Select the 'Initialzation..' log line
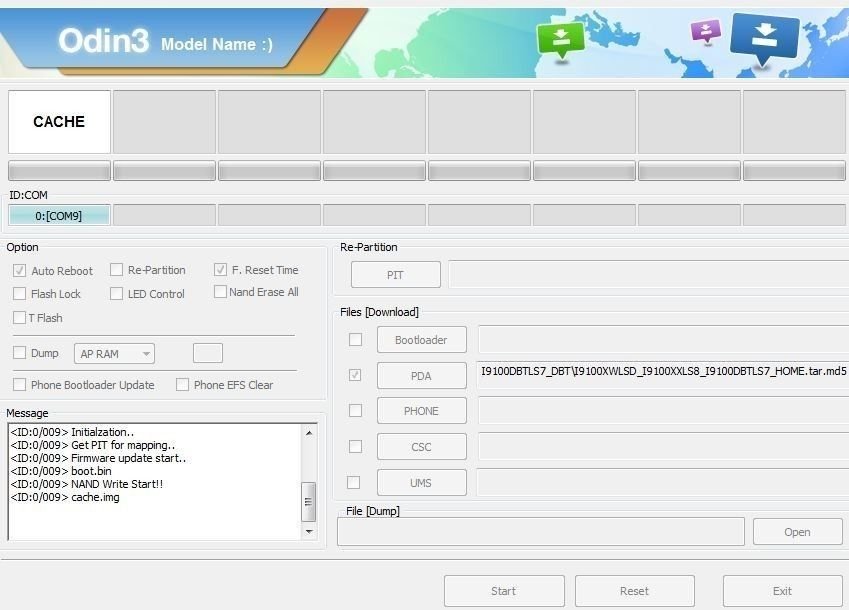Image resolution: width=849 pixels, height=610 pixels. (72, 432)
